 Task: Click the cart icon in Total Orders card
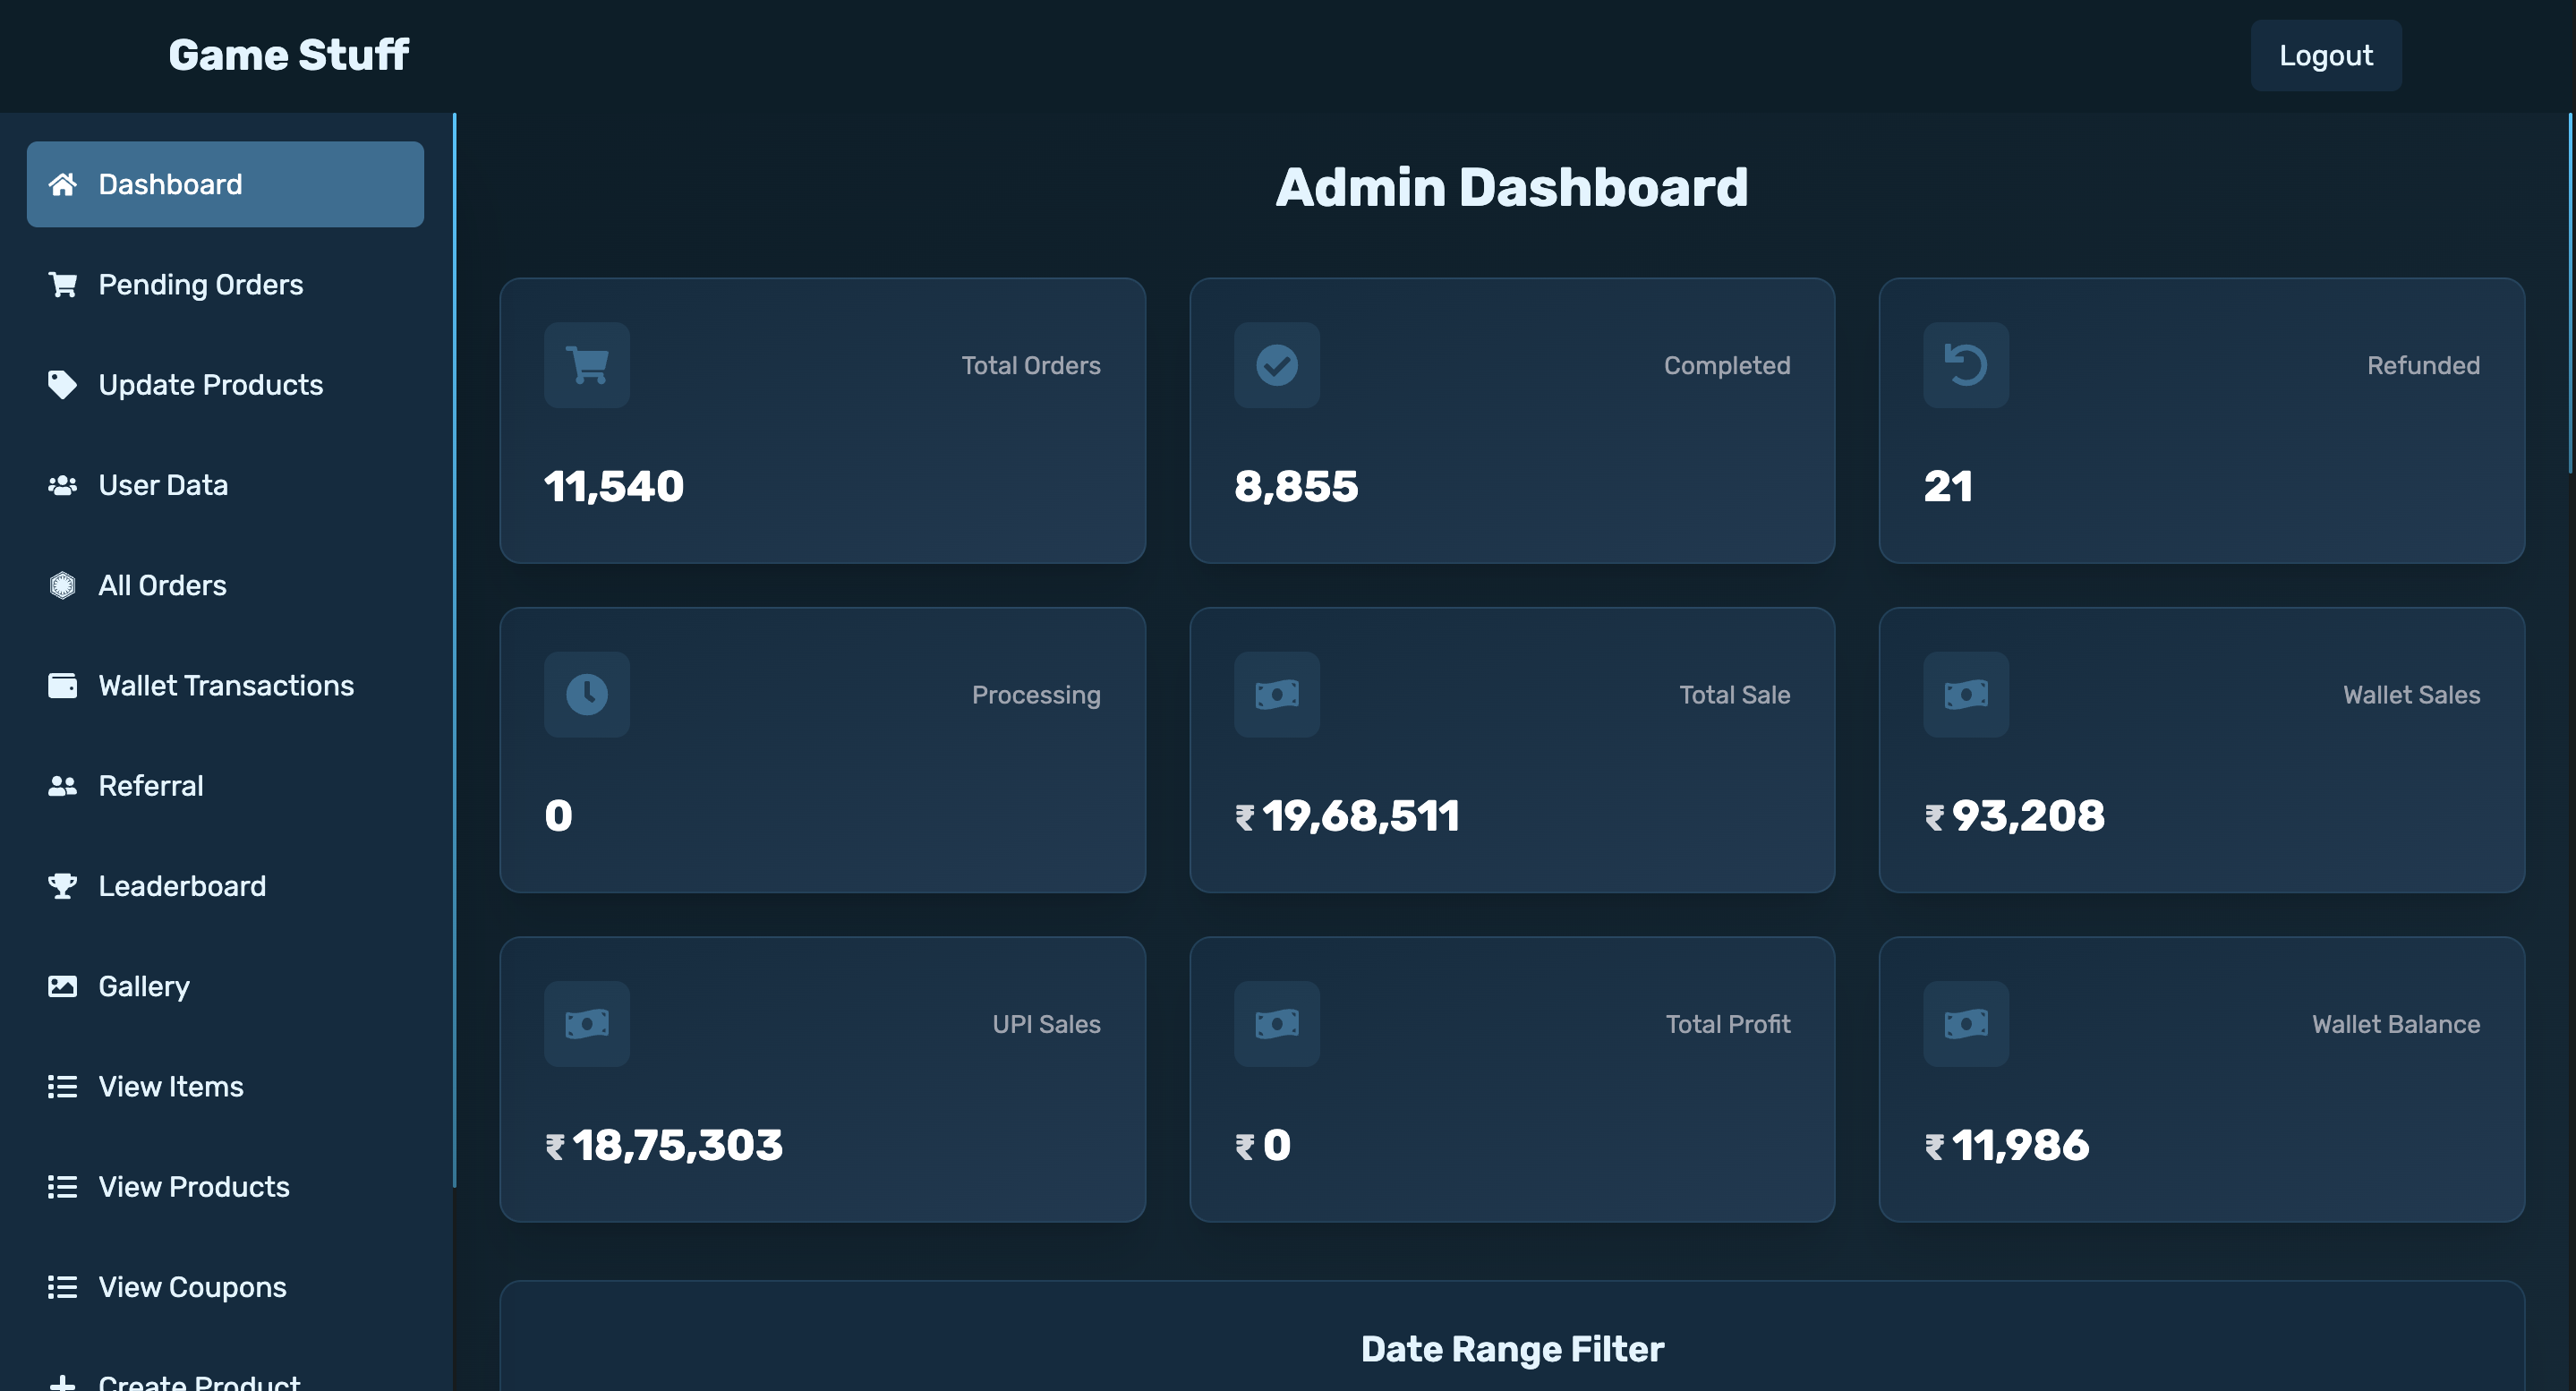click(587, 365)
